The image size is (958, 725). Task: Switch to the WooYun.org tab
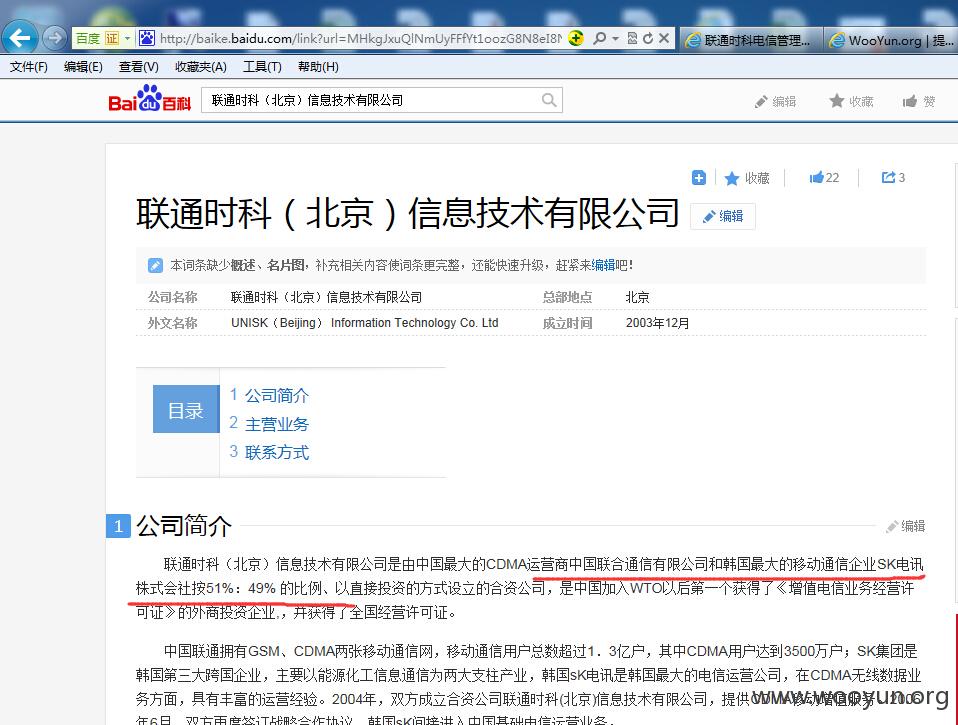[x=891, y=40]
